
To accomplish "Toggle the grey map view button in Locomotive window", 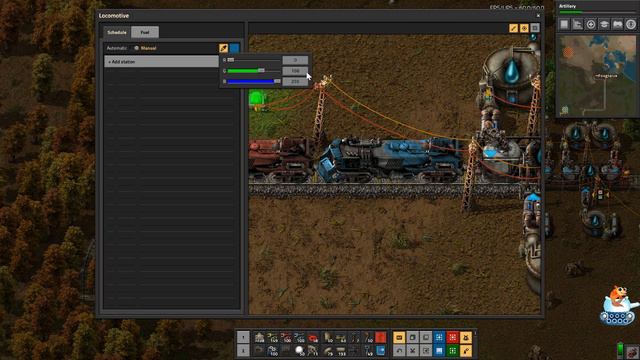I will point(535,28).
